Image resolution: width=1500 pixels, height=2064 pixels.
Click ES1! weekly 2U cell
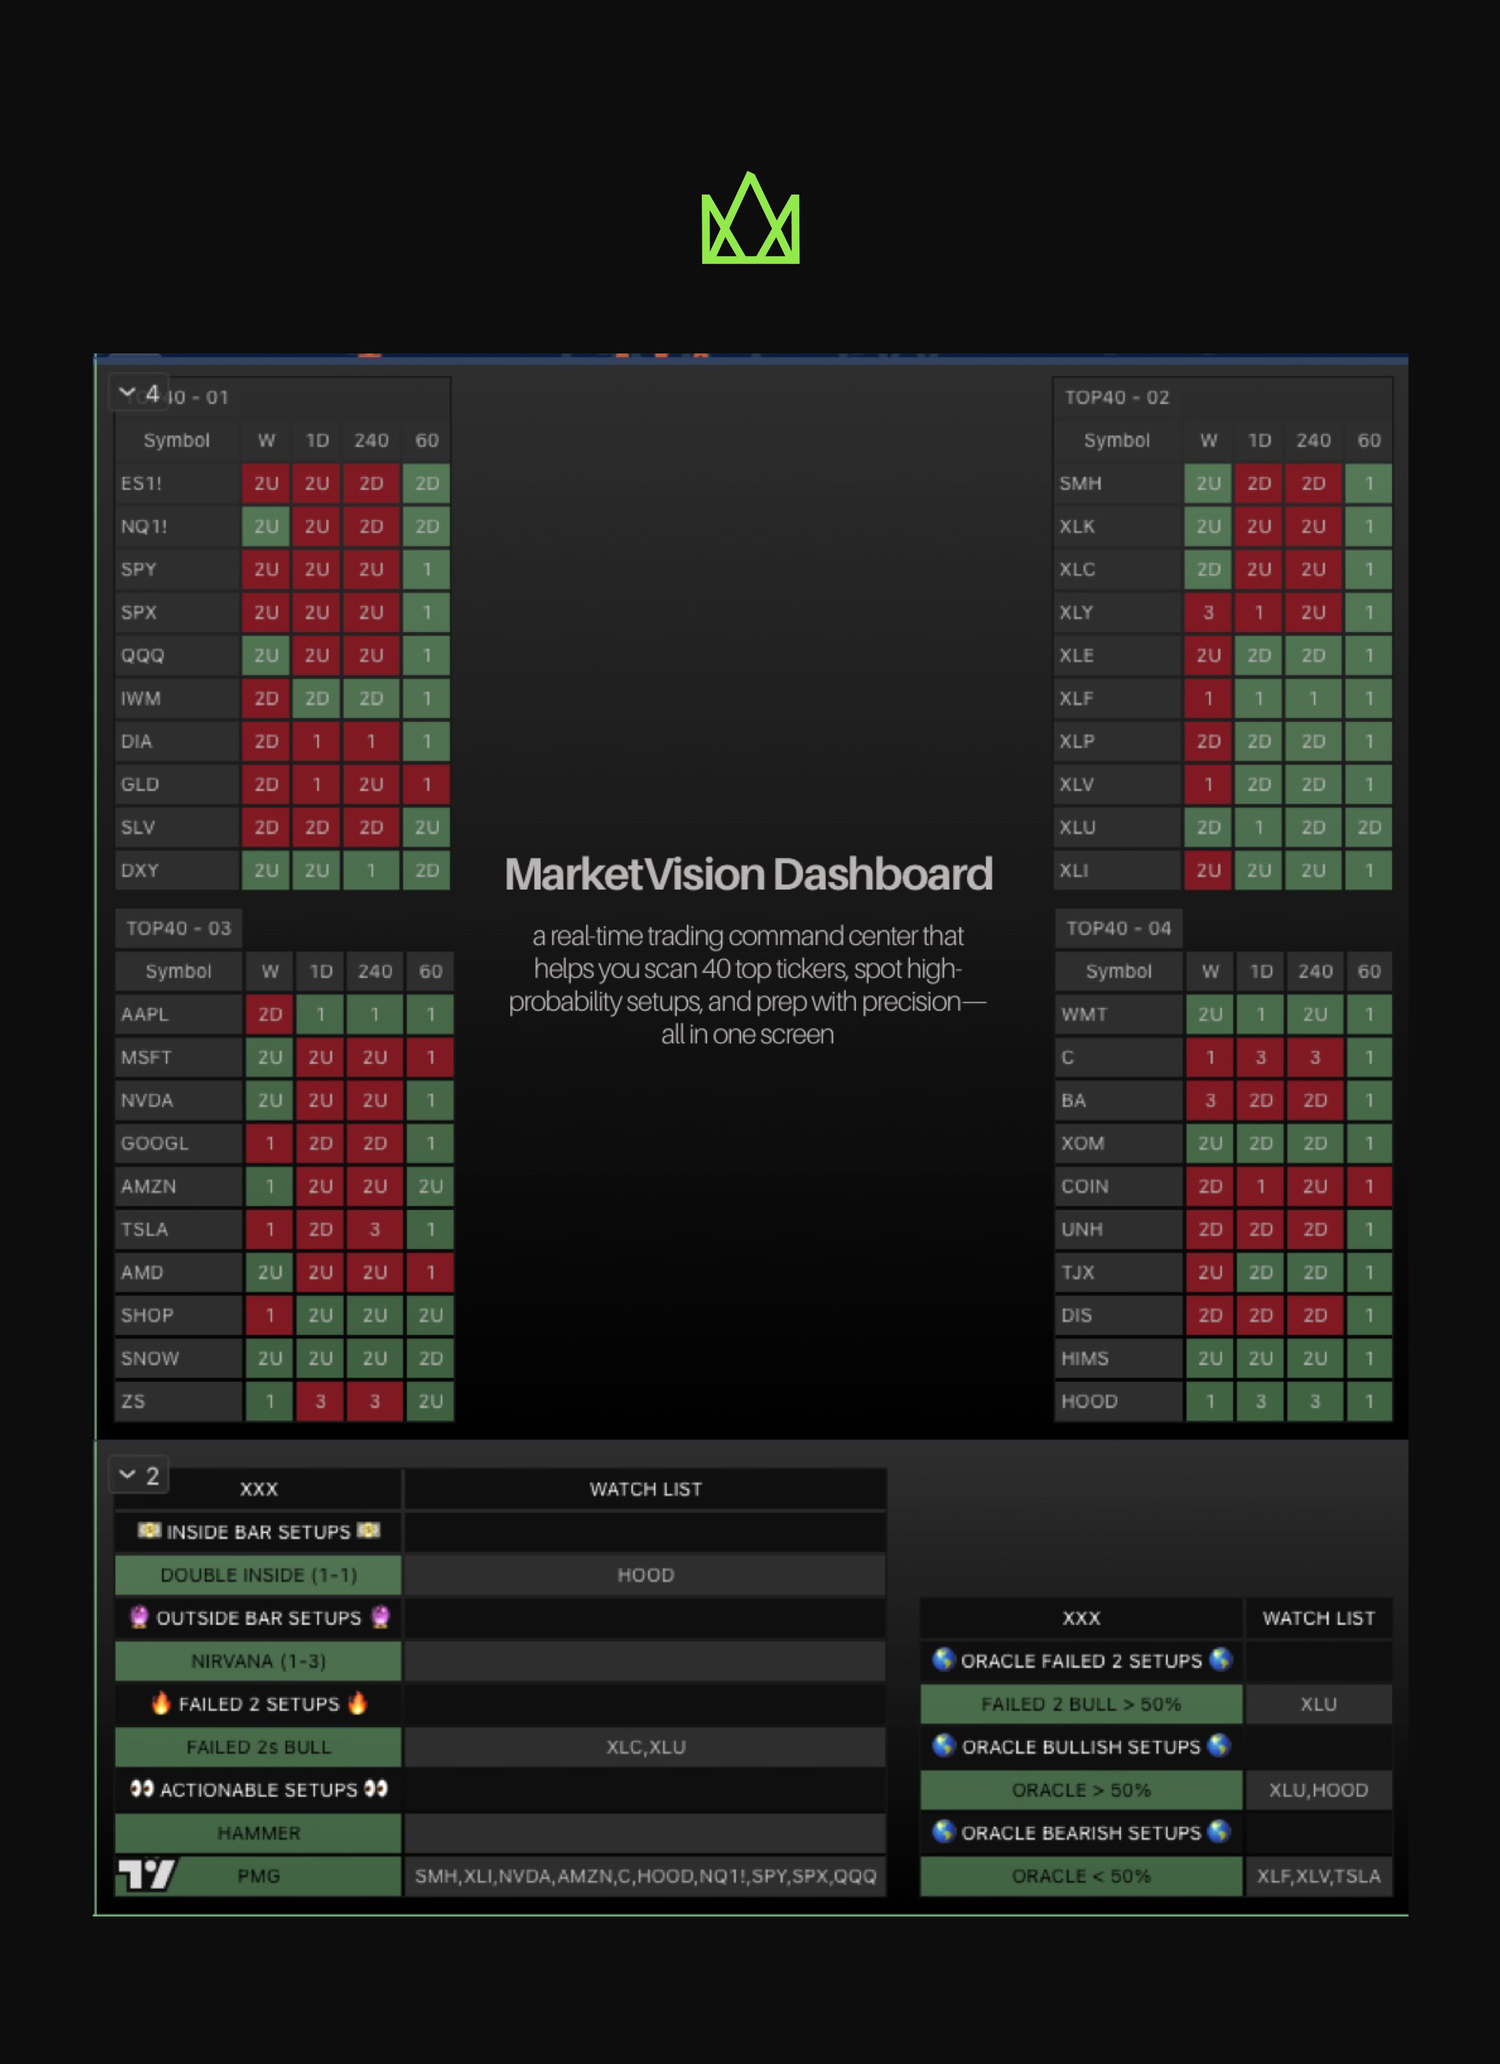(266, 483)
